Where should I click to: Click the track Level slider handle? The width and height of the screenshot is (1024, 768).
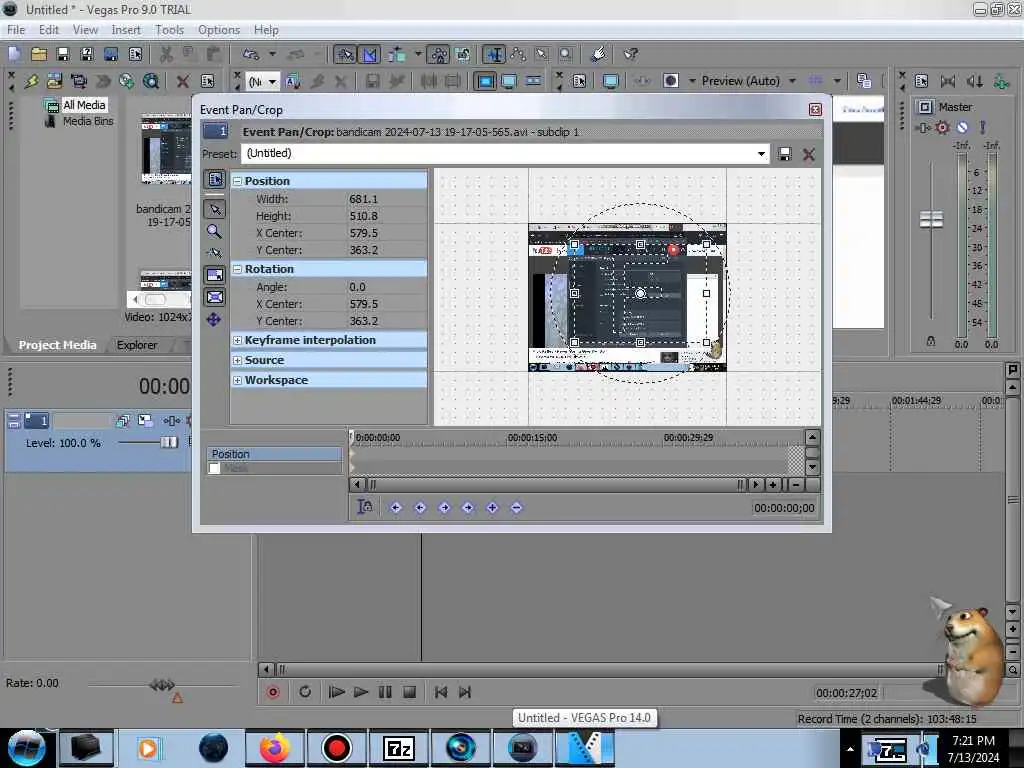coord(168,442)
